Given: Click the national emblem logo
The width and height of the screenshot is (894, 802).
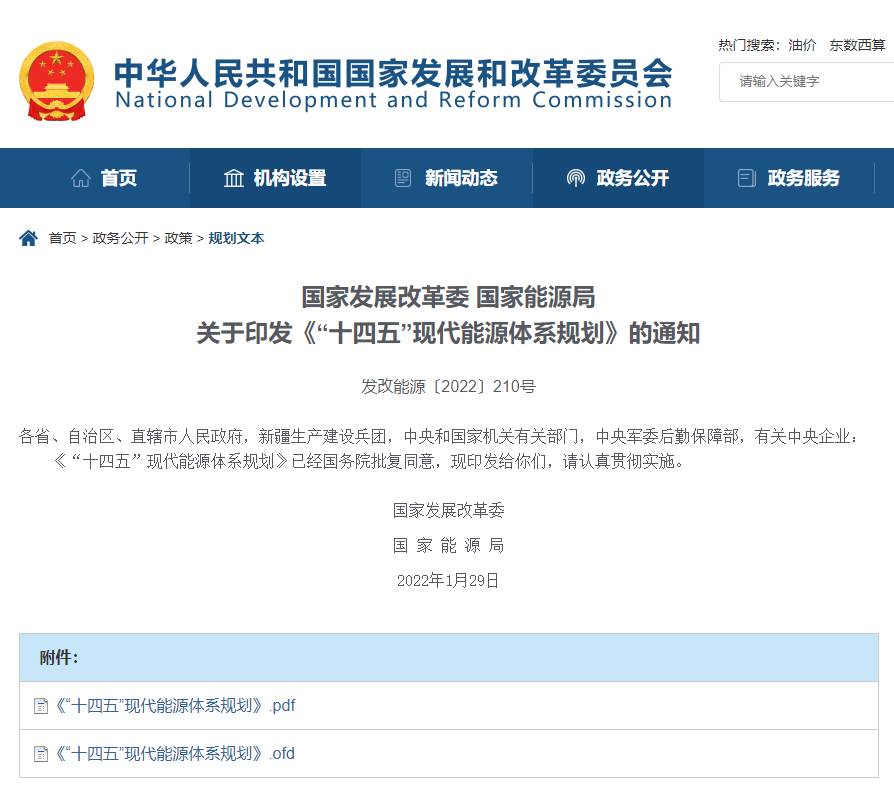Looking at the screenshot, I should pos(57,79).
